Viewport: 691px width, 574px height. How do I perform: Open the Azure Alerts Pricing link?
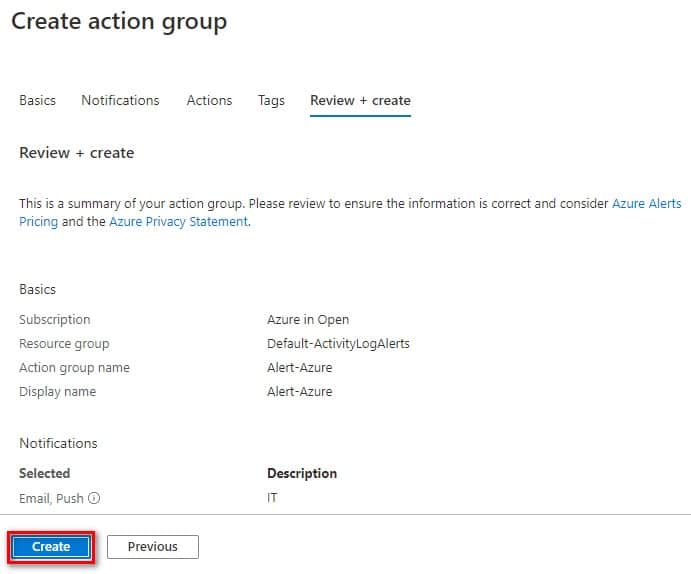[646, 203]
